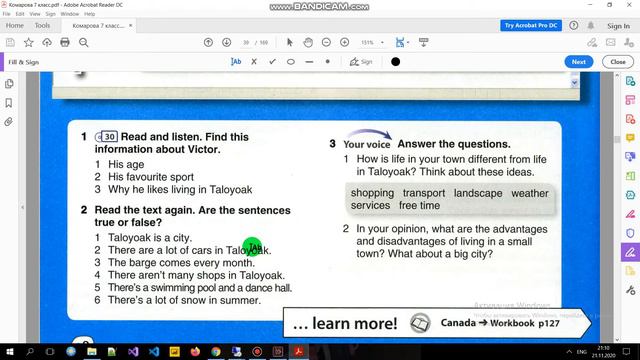
Task: Select the circle tool in Fill & Sign
Action: (x=291, y=62)
